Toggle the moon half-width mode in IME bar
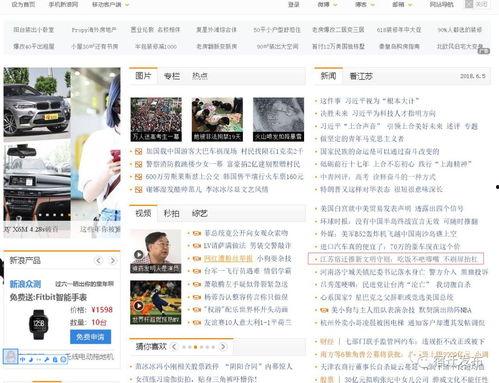 click(31, 359)
